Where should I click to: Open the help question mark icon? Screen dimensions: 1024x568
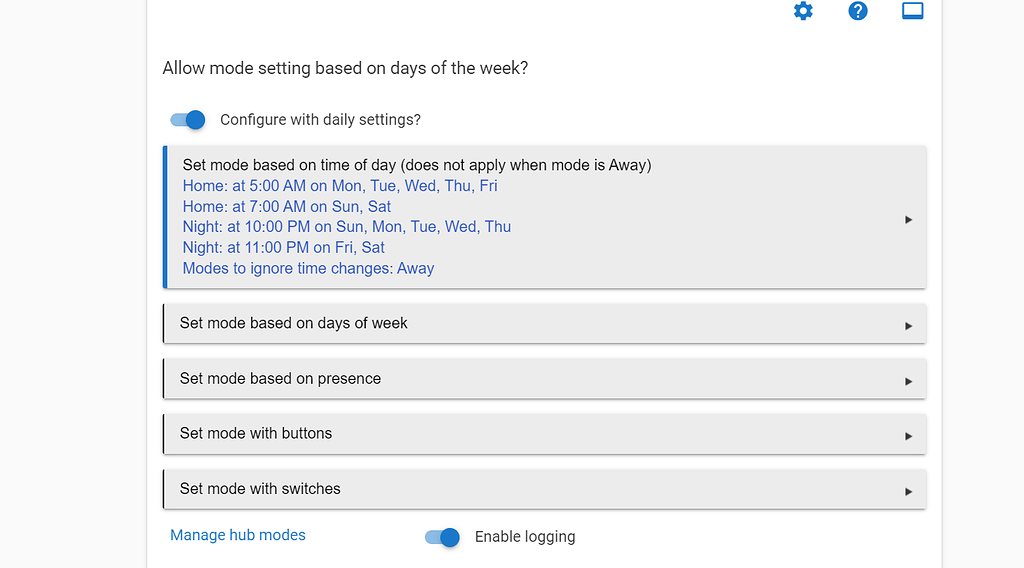pyautogui.click(x=857, y=10)
